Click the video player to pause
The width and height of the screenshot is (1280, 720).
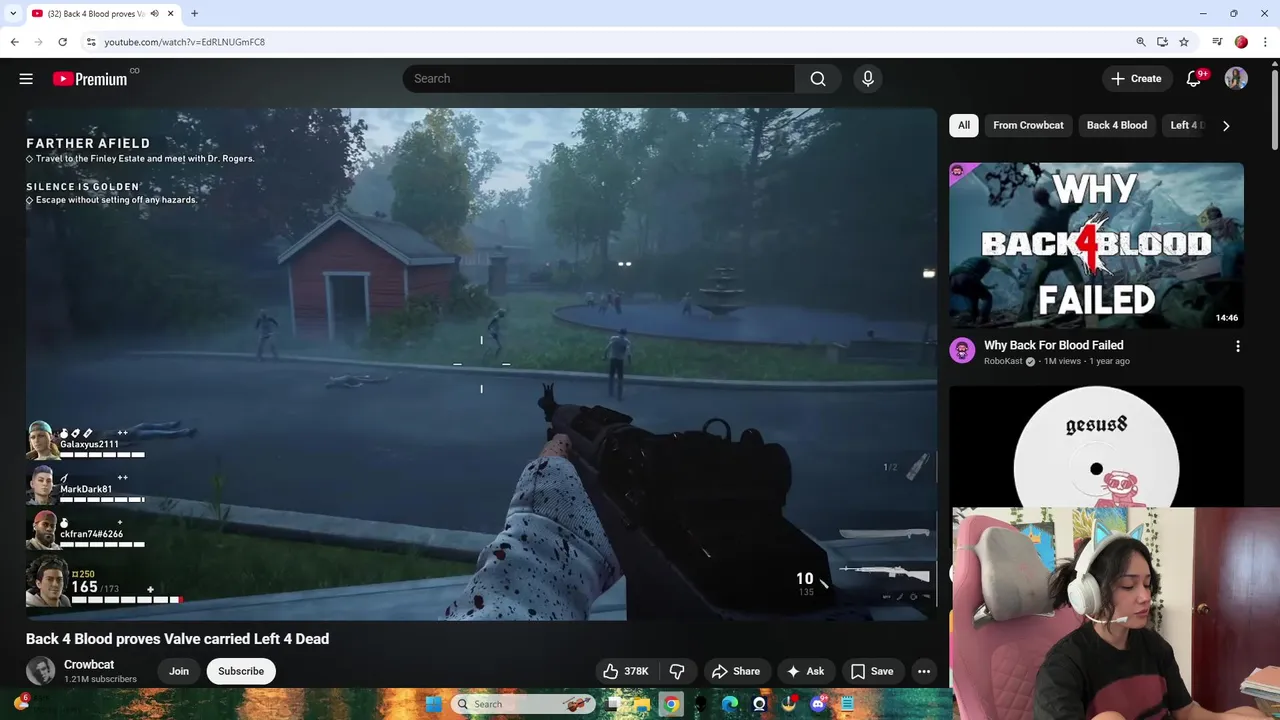pyautogui.click(x=481, y=364)
